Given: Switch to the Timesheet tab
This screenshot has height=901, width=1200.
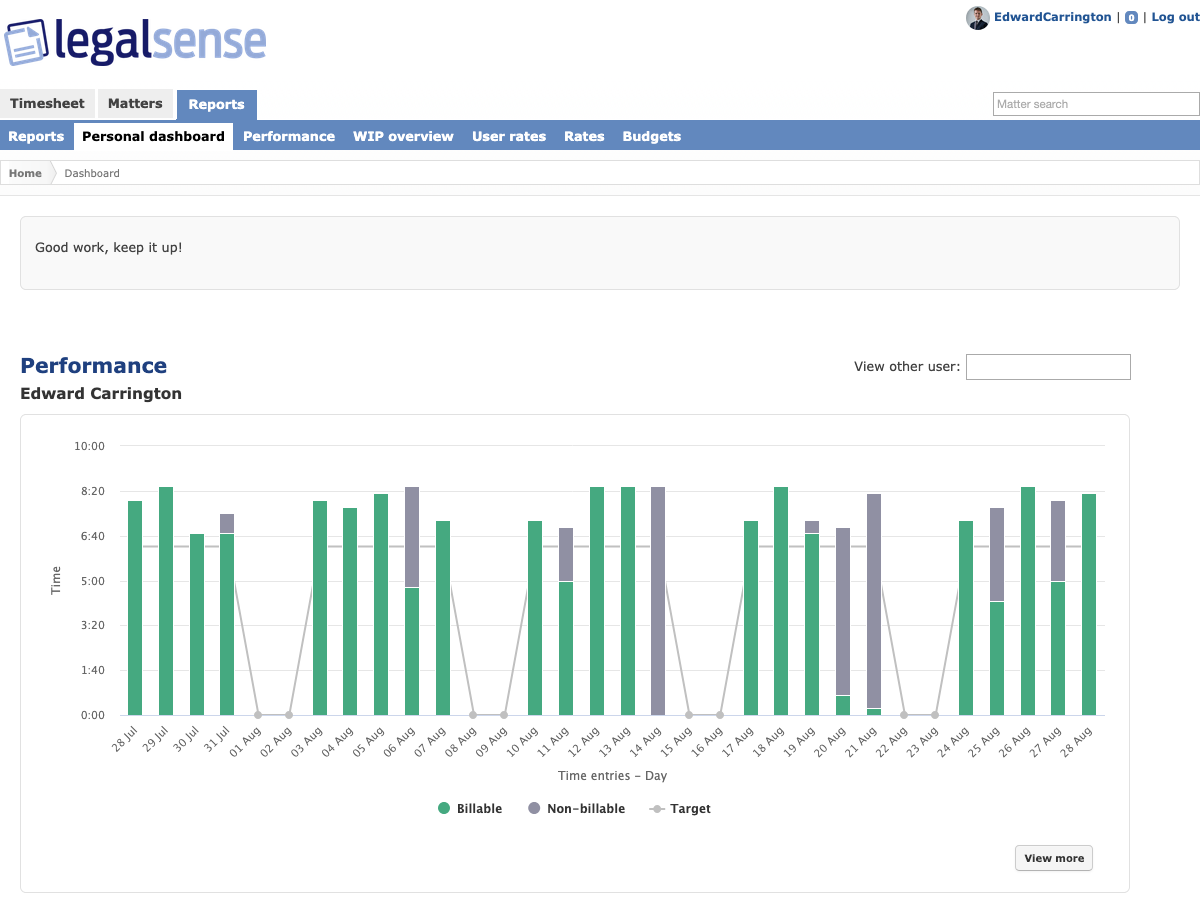Looking at the screenshot, I should (x=48, y=103).
